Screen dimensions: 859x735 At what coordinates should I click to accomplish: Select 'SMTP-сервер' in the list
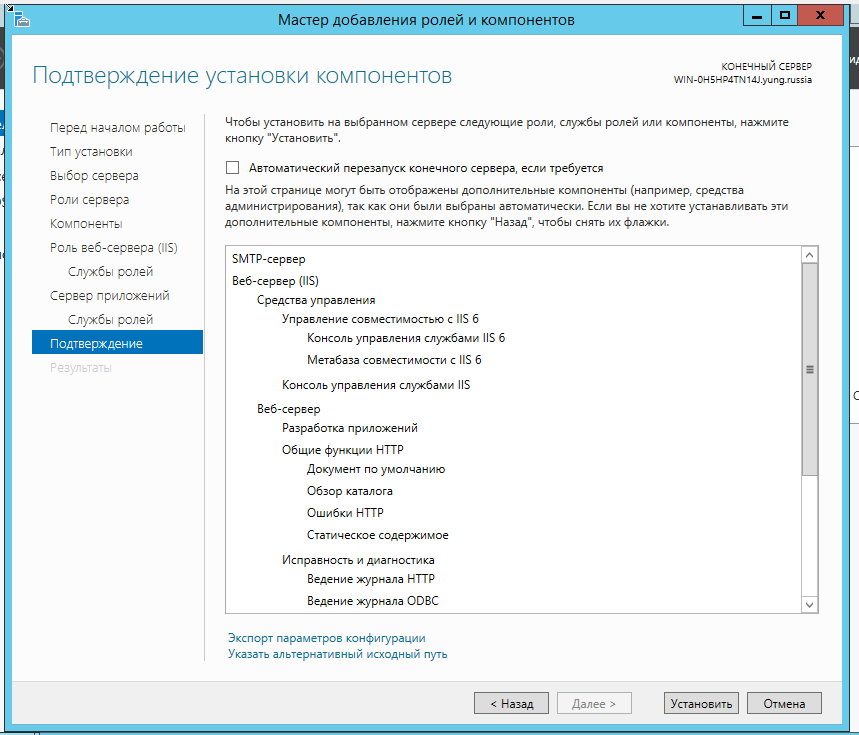point(268,259)
